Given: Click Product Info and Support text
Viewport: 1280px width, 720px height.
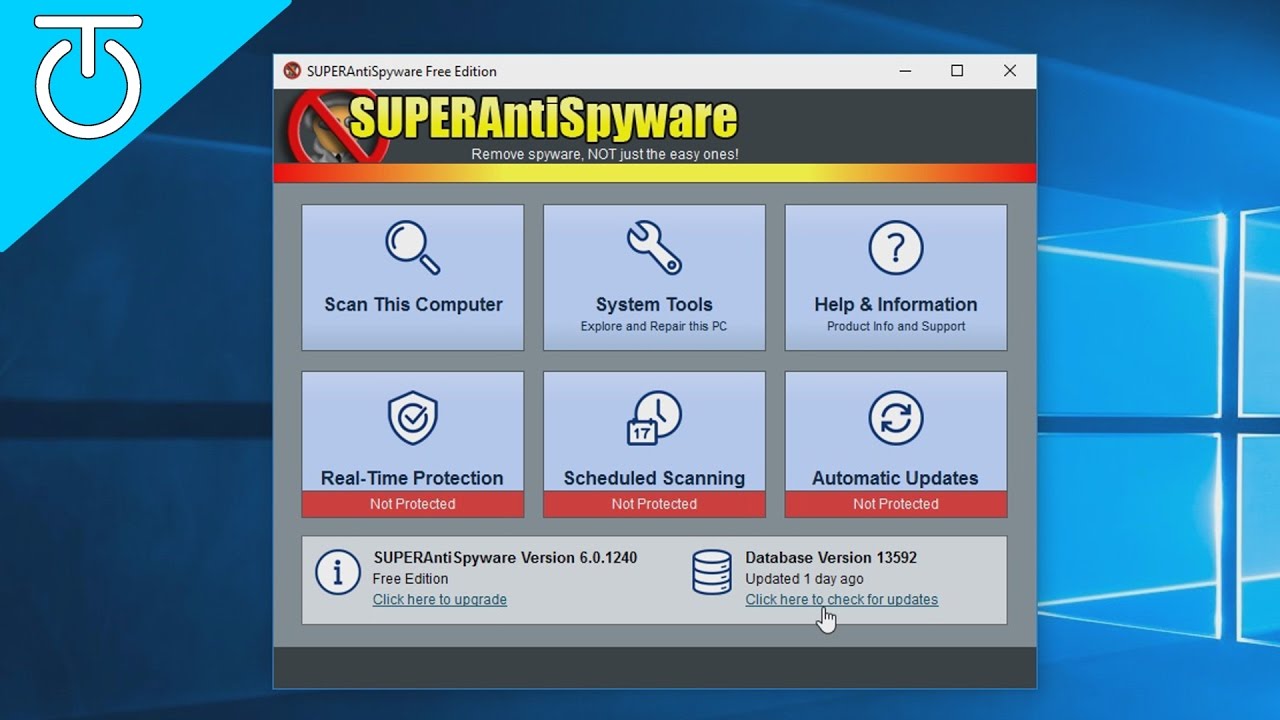Looking at the screenshot, I should coord(896,327).
